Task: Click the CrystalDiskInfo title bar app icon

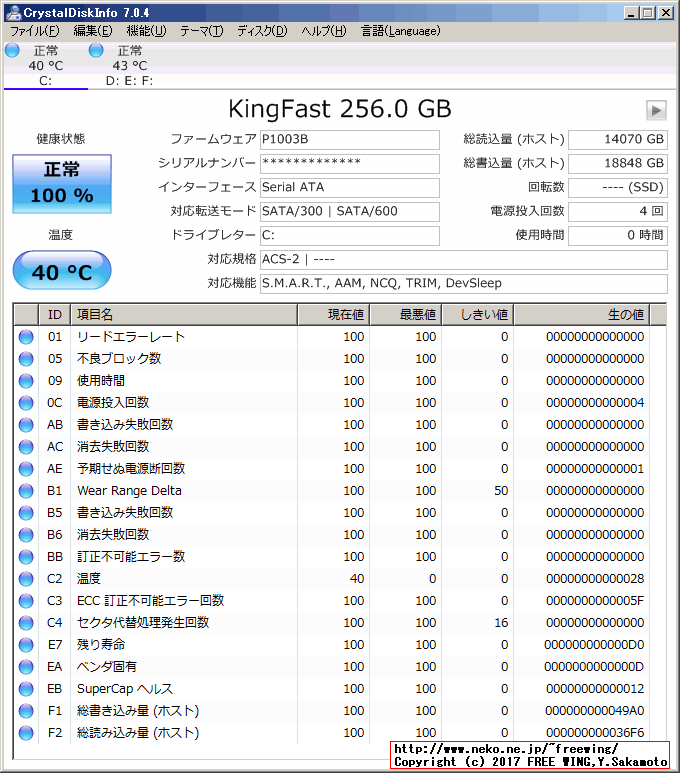Action: point(14,12)
